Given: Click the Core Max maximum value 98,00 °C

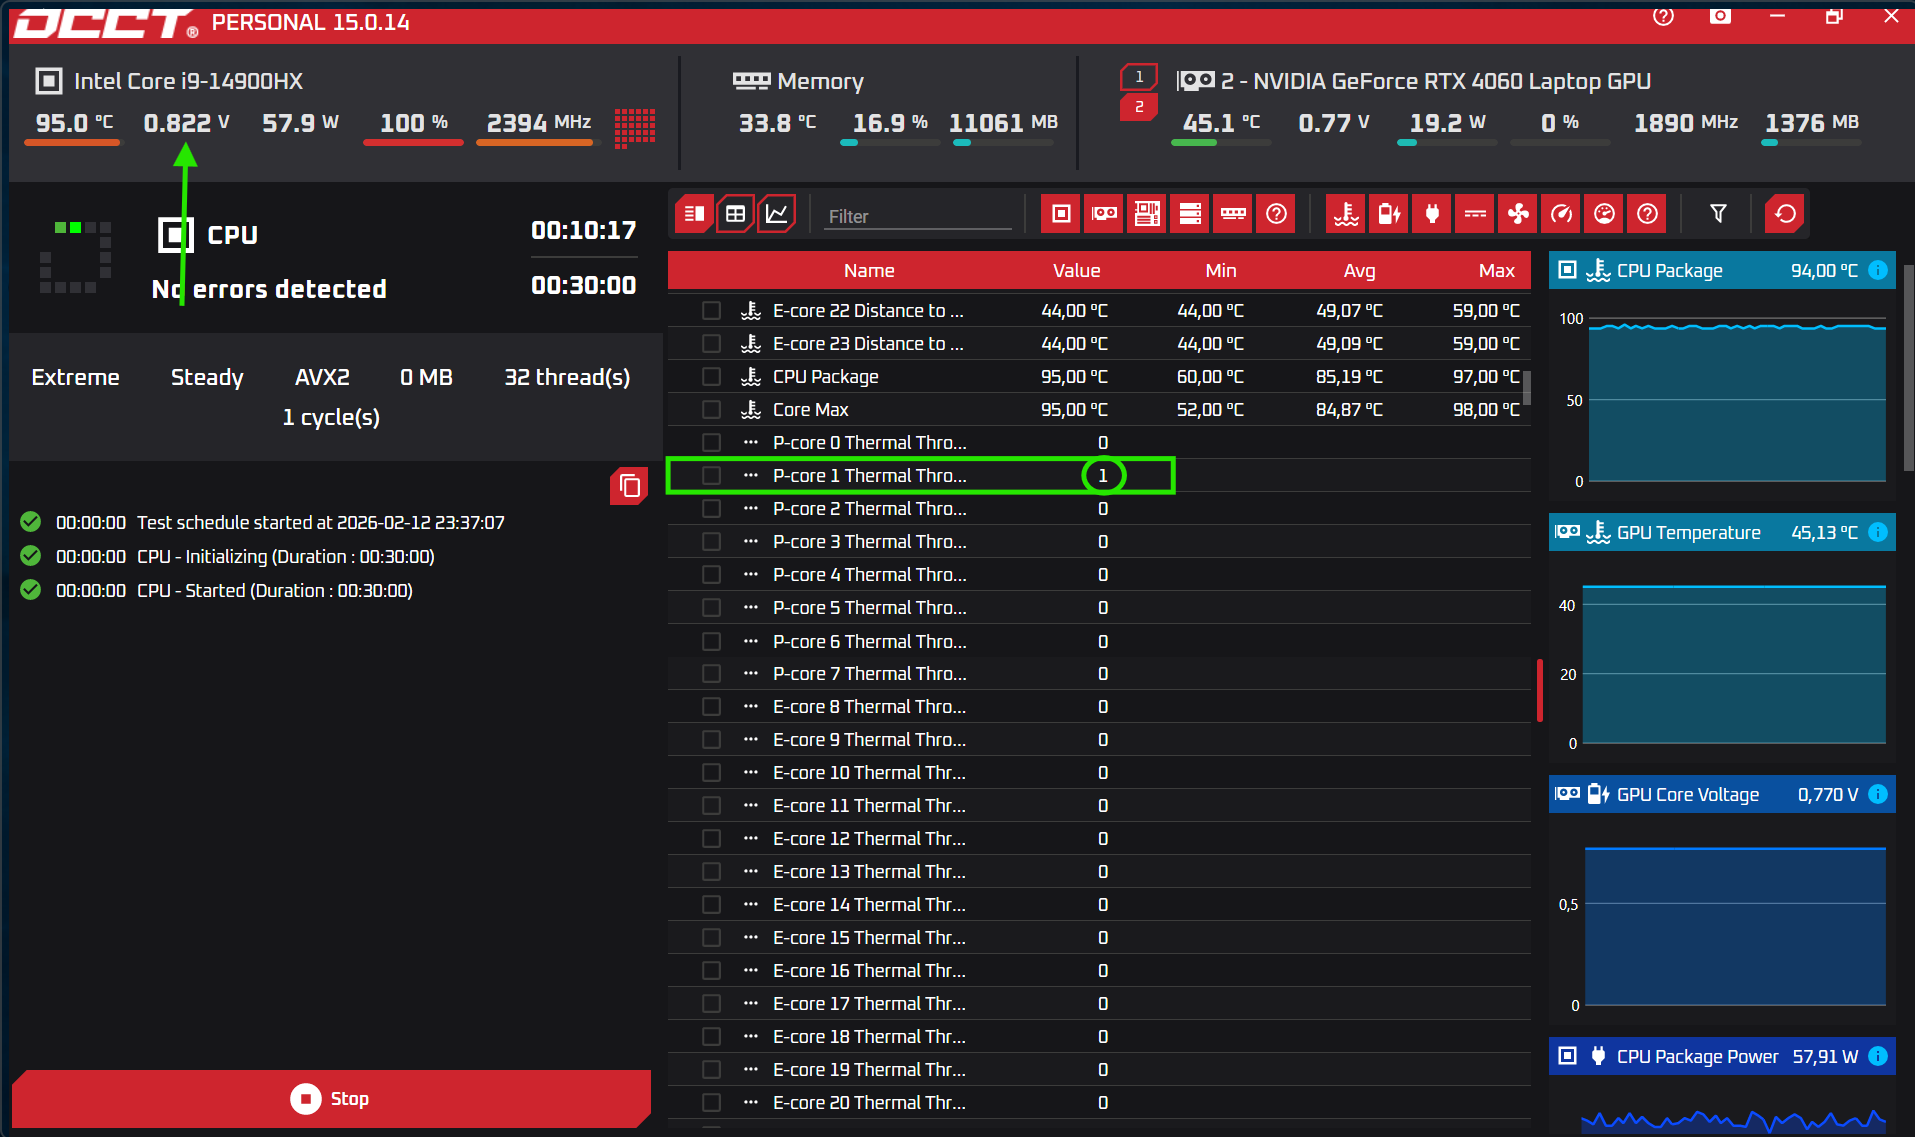Looking at the screenshot, I should pyautogui.click(x=1486, y=410).
